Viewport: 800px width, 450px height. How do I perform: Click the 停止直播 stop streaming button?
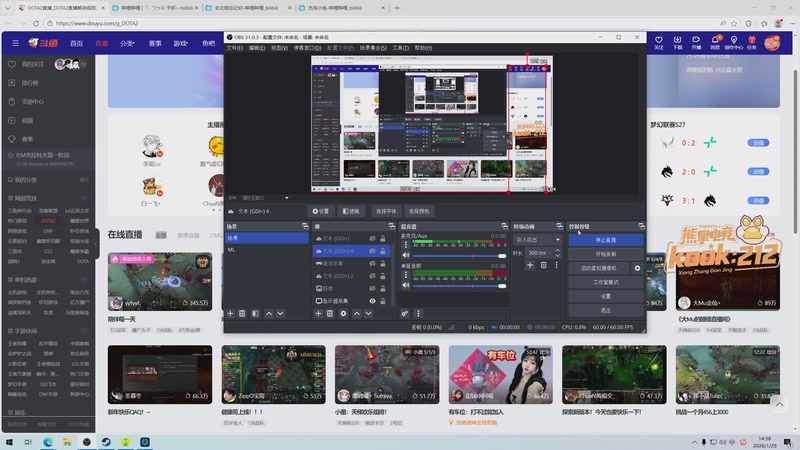pos(606,240)
